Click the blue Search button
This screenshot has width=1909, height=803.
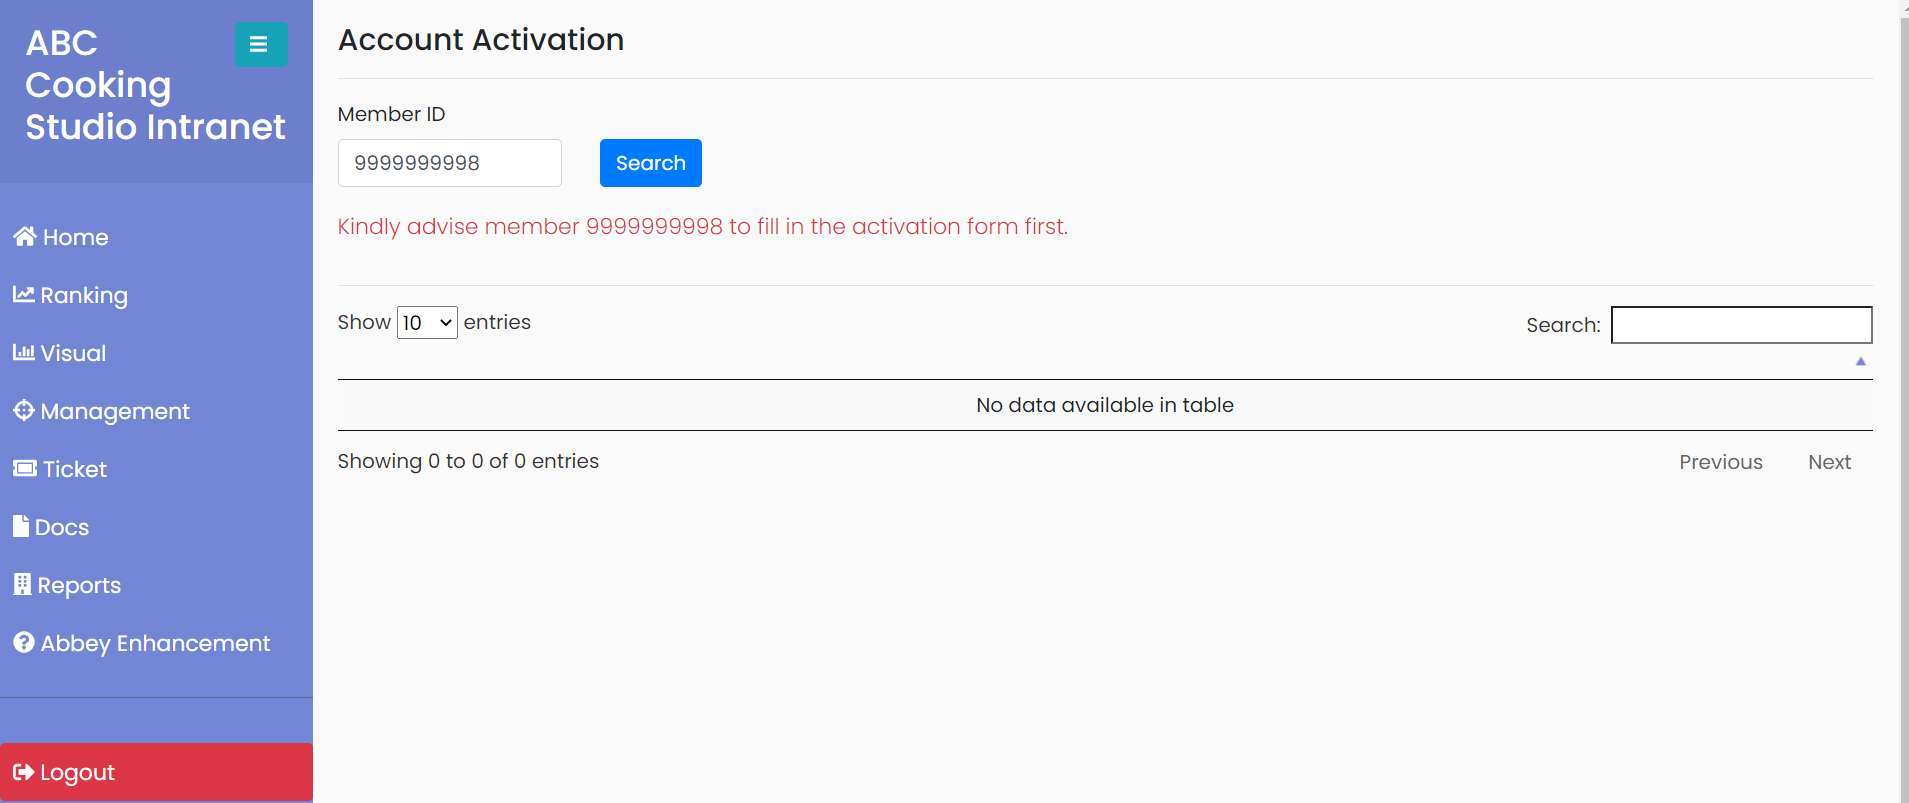(x=651, y=163)
